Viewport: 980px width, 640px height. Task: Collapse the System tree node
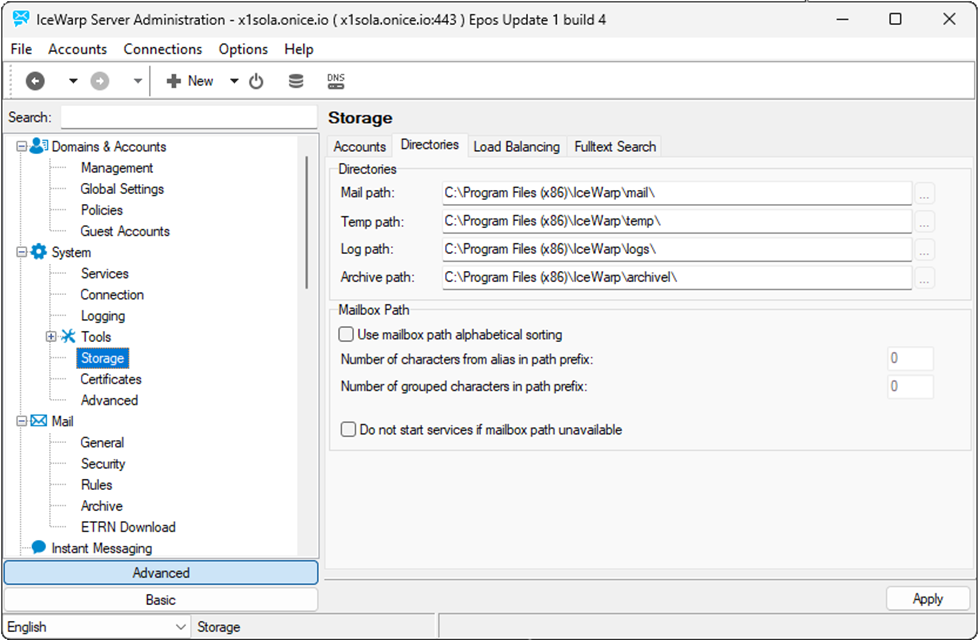tap(21, 252)
